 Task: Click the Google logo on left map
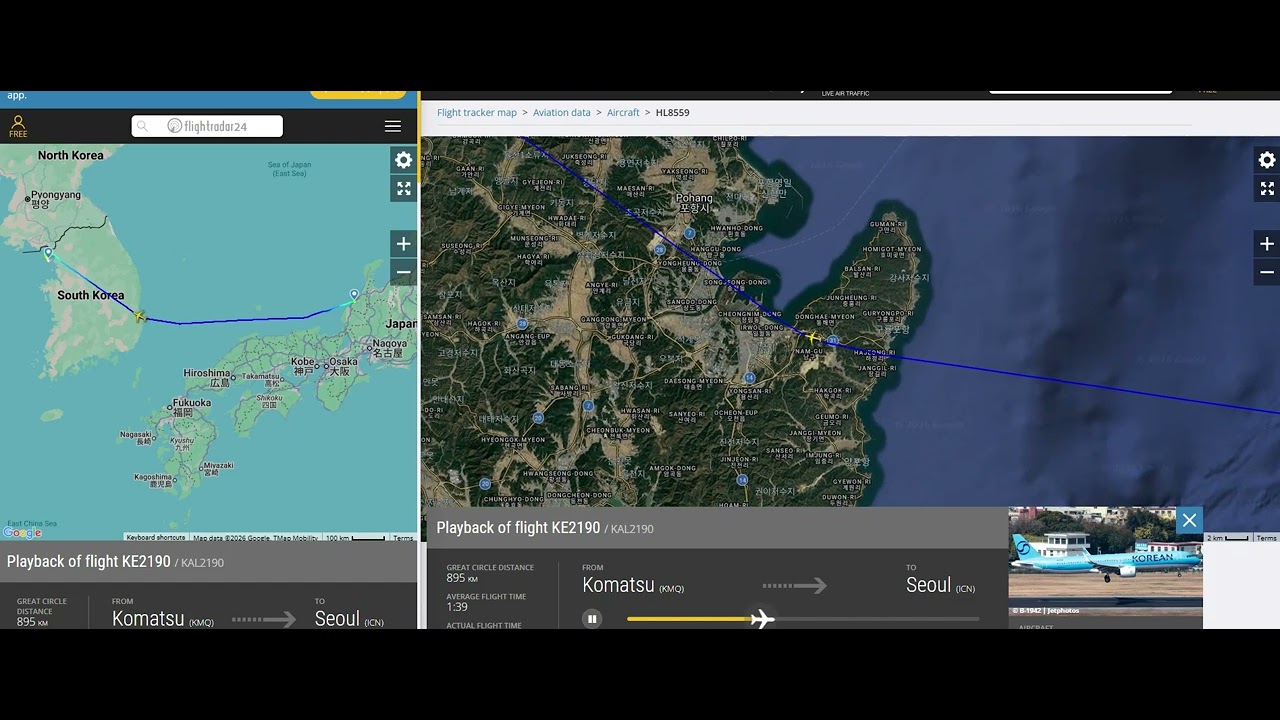pos(22,533)
